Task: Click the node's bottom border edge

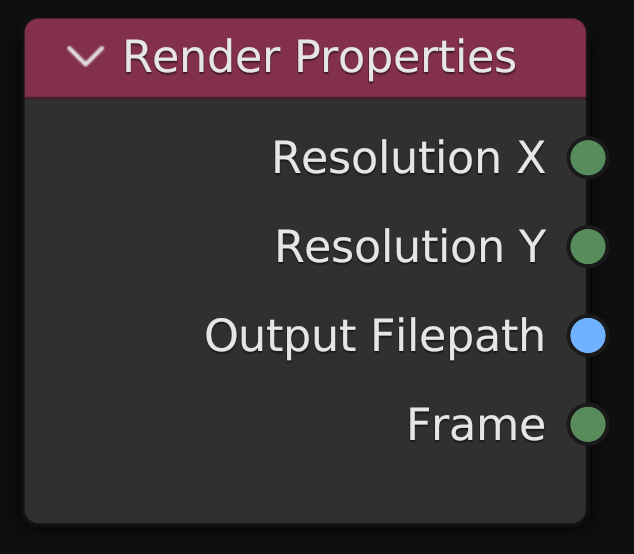Action: pyautogui.click(x=300, y=522)
